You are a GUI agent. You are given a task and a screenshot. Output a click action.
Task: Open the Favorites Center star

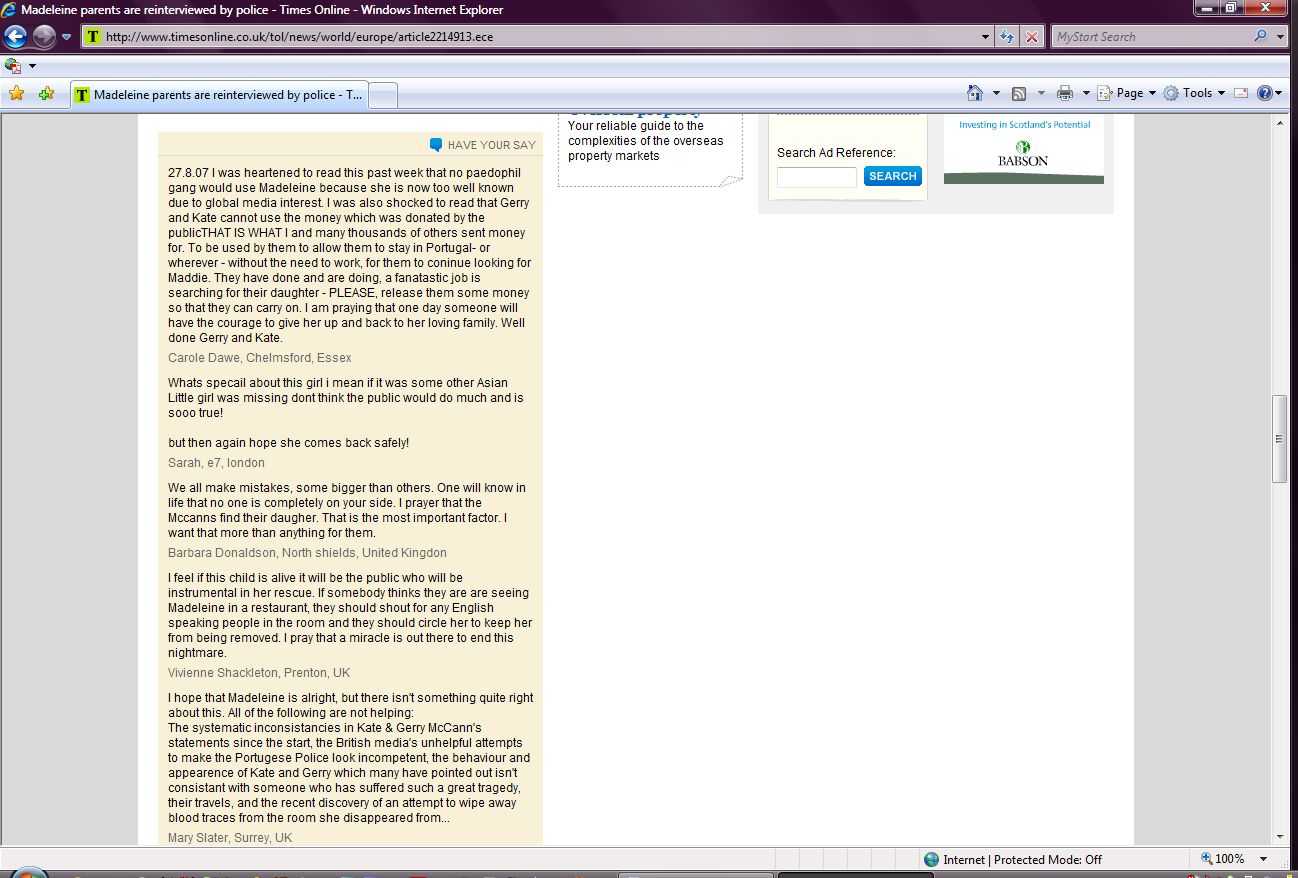click(x=16, y=94)
